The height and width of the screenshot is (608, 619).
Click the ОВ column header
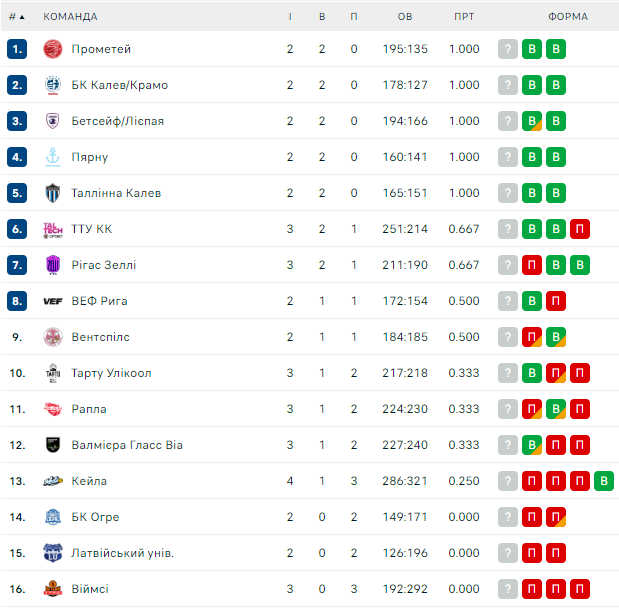405,16
